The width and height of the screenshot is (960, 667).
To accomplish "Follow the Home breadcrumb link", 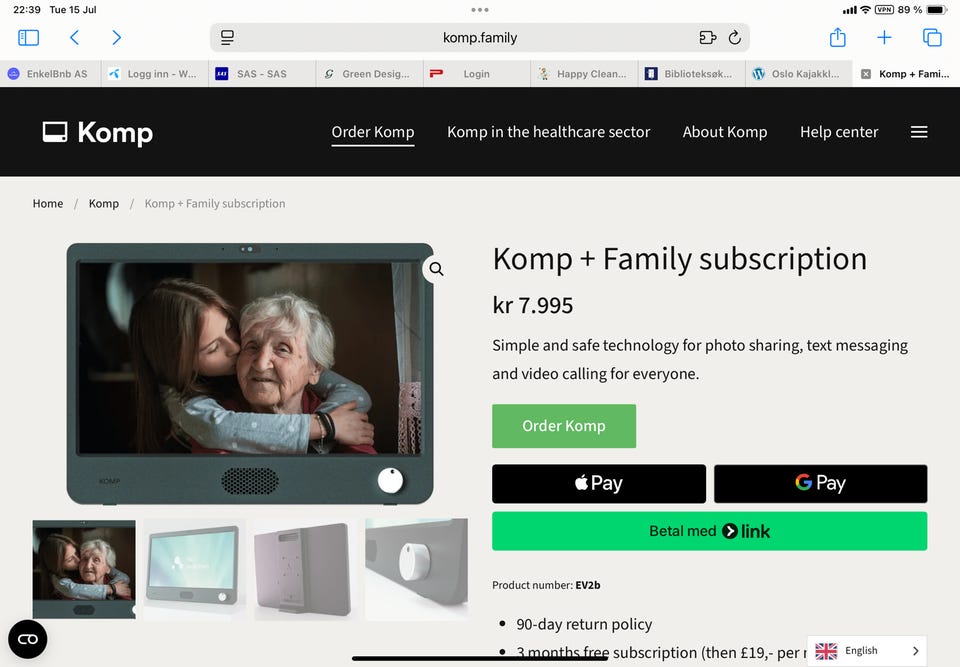I will click(48, 204).
